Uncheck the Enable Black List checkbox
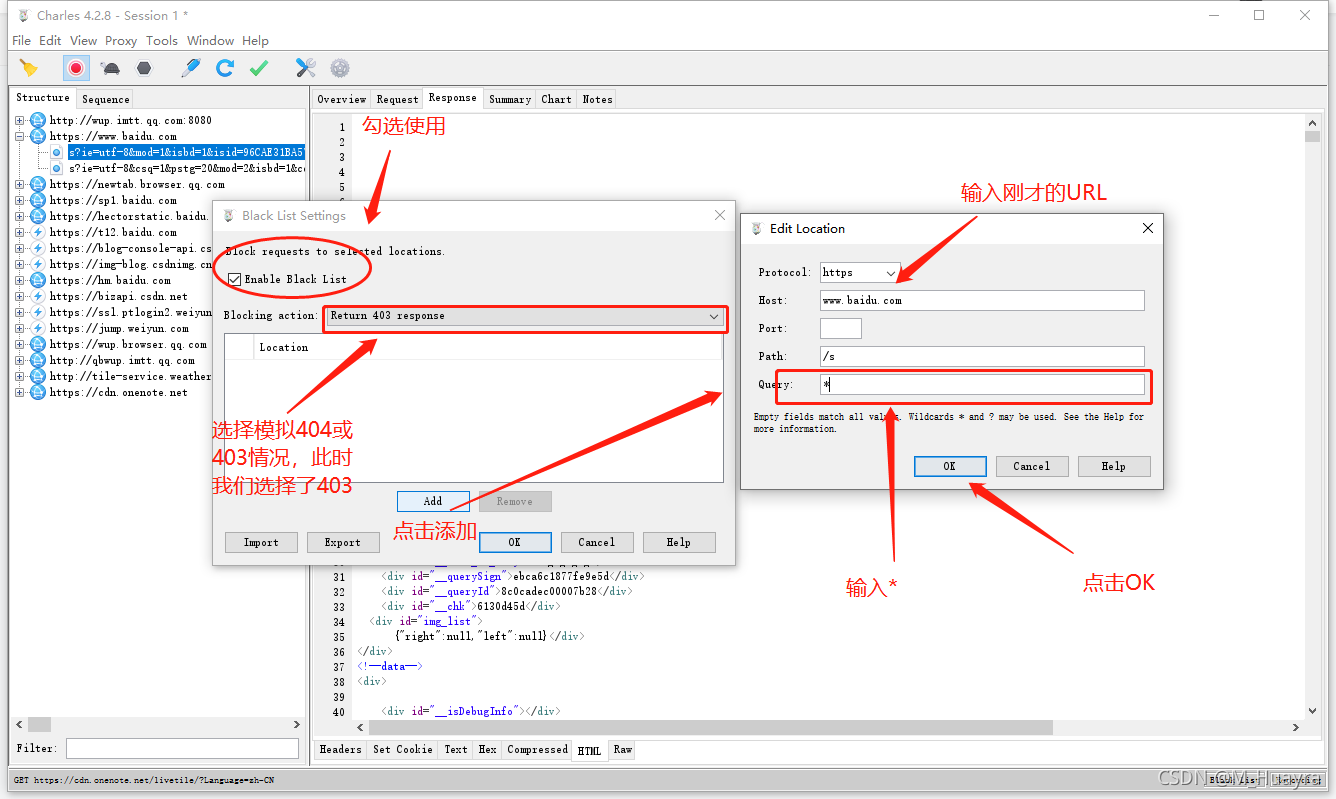The height and width of the screenshot is (799, 1336). pos(234,279)
